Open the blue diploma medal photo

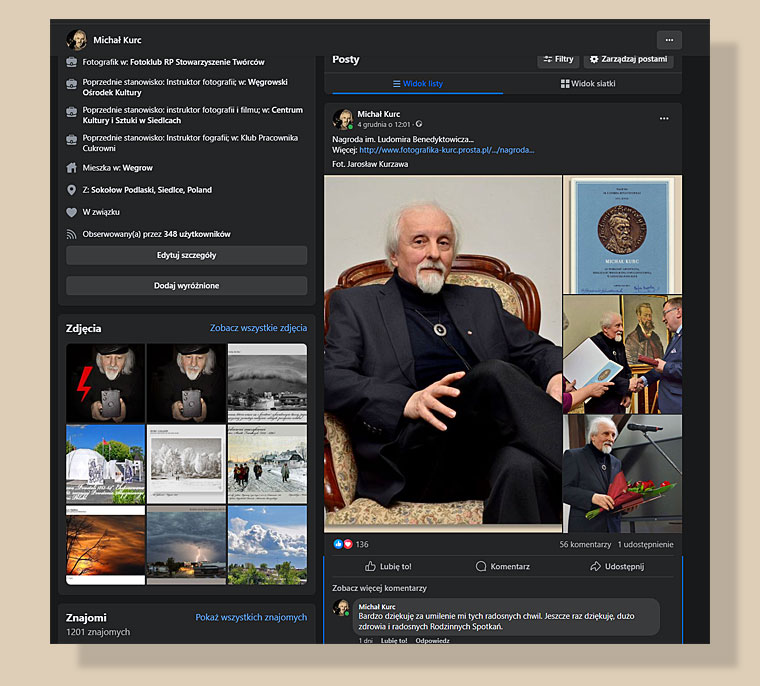(x=622, y=235)
